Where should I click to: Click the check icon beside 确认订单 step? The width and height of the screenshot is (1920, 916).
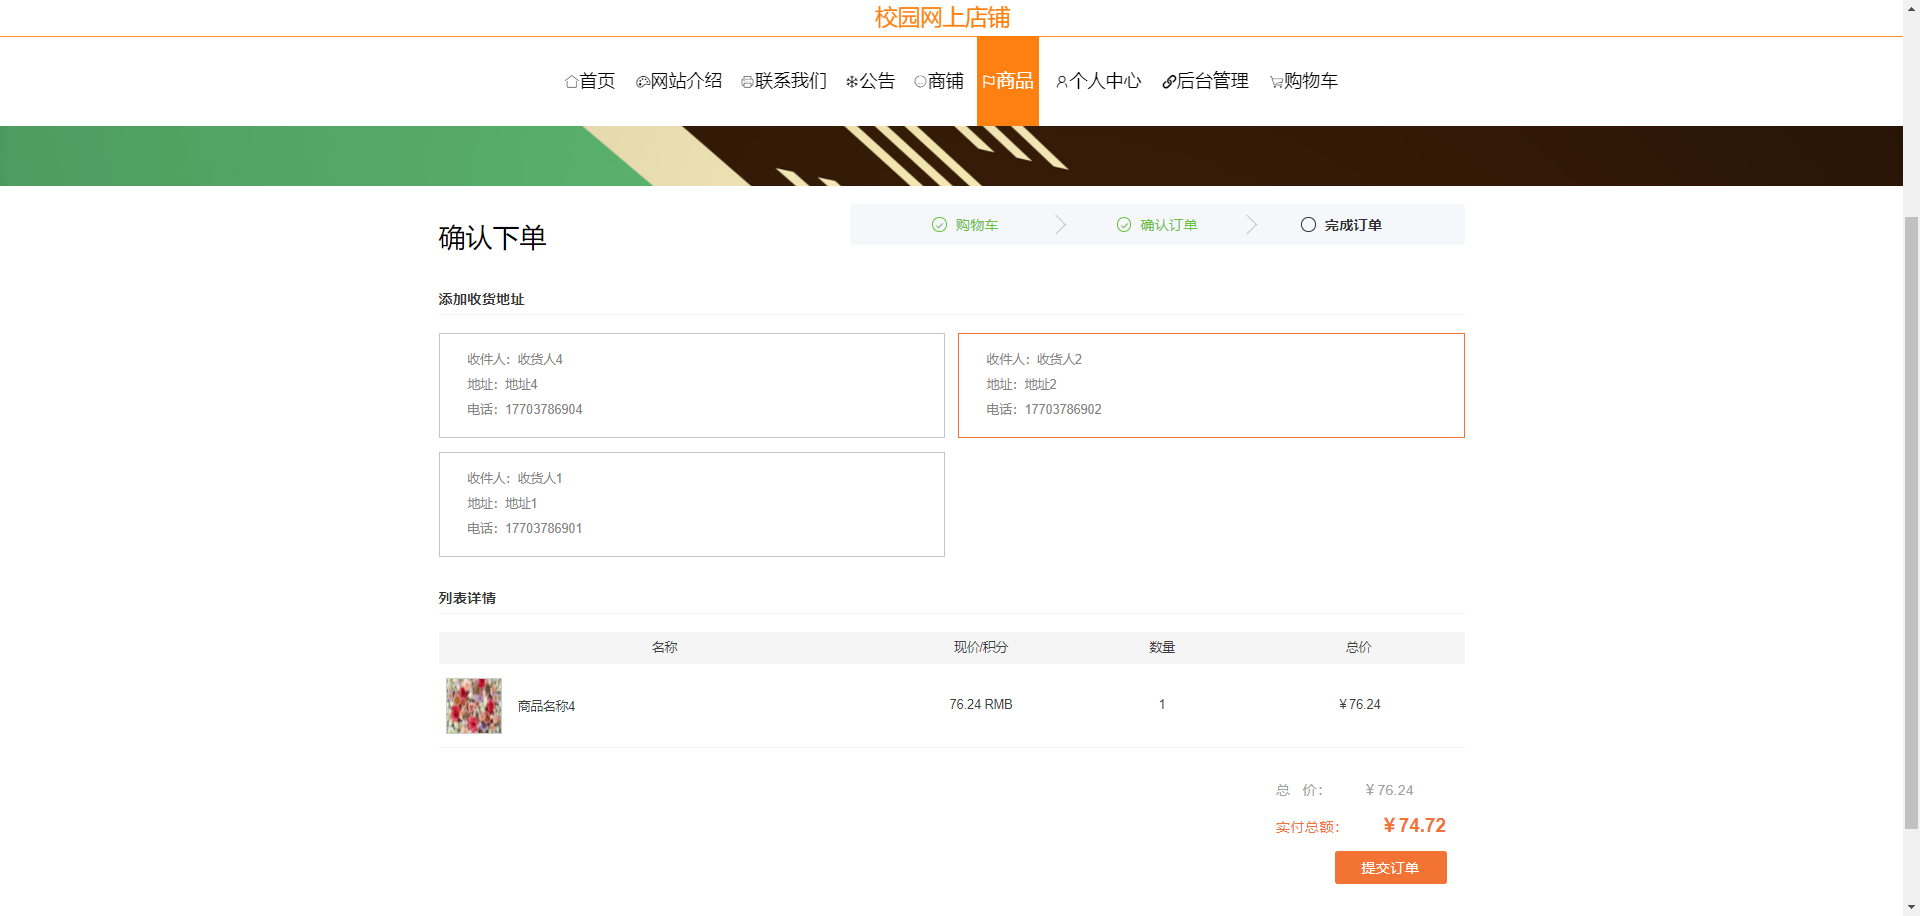pyautogui.click(x=1124, y=225)
